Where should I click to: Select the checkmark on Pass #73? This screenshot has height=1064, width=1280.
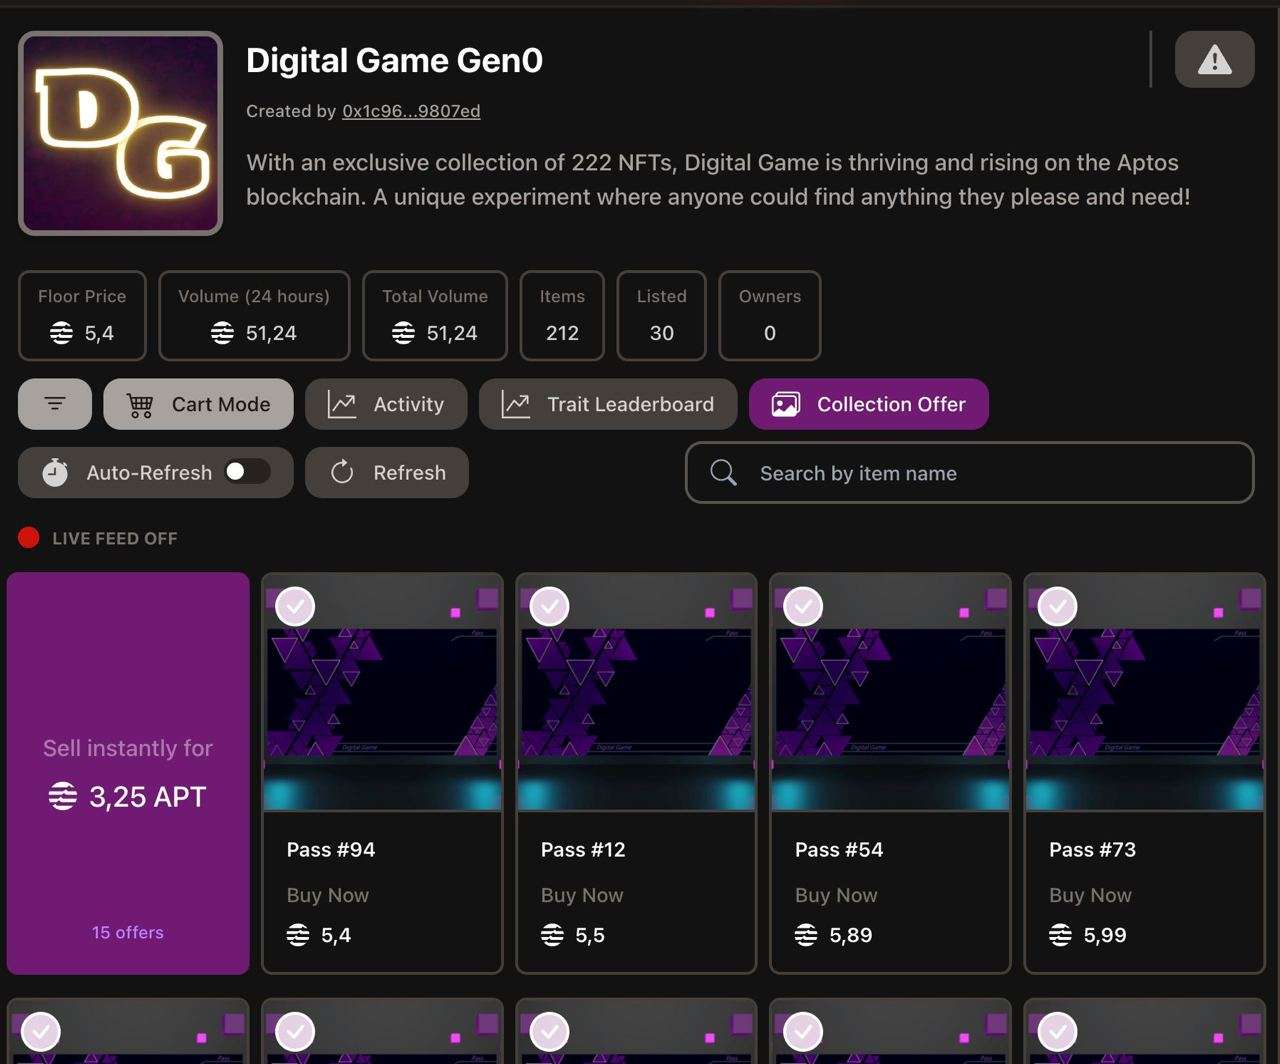(1057, 606)
